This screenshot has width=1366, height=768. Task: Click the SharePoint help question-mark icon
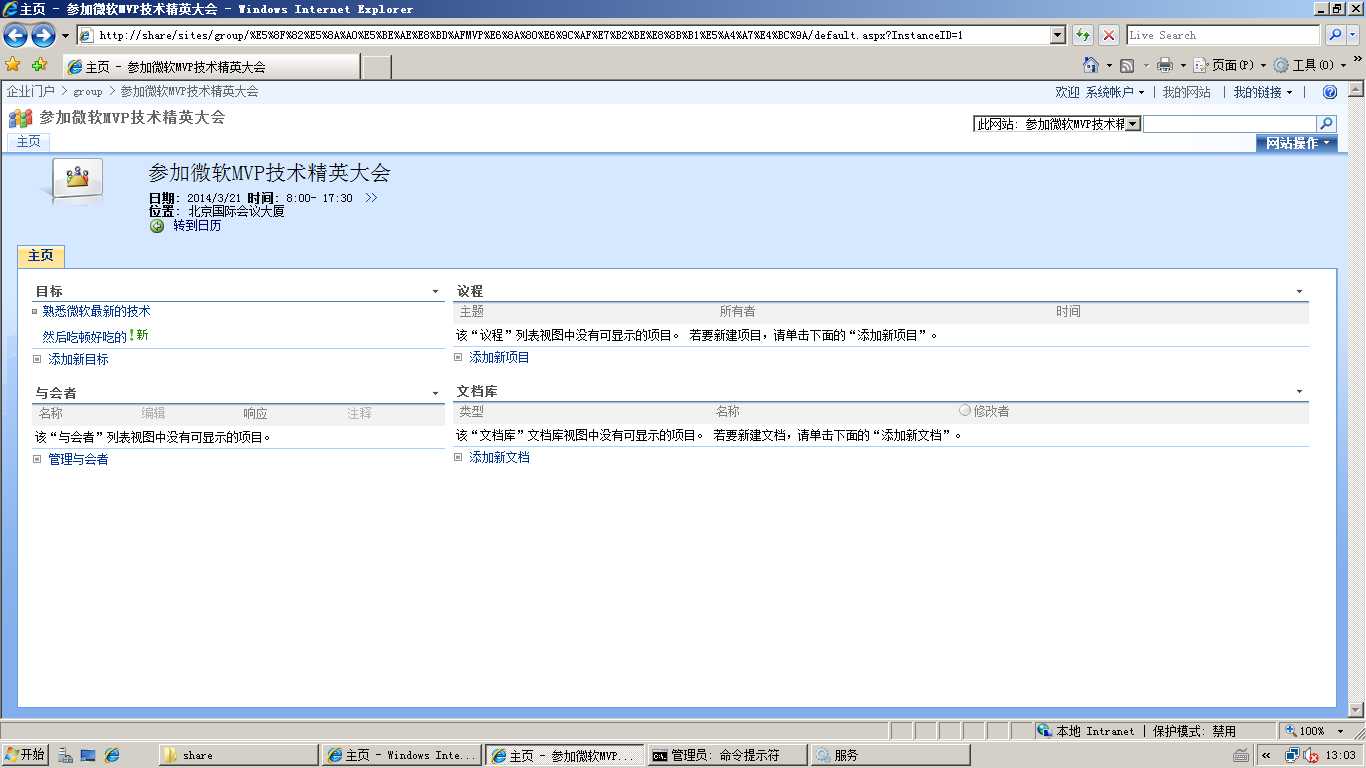point(1330,92)
